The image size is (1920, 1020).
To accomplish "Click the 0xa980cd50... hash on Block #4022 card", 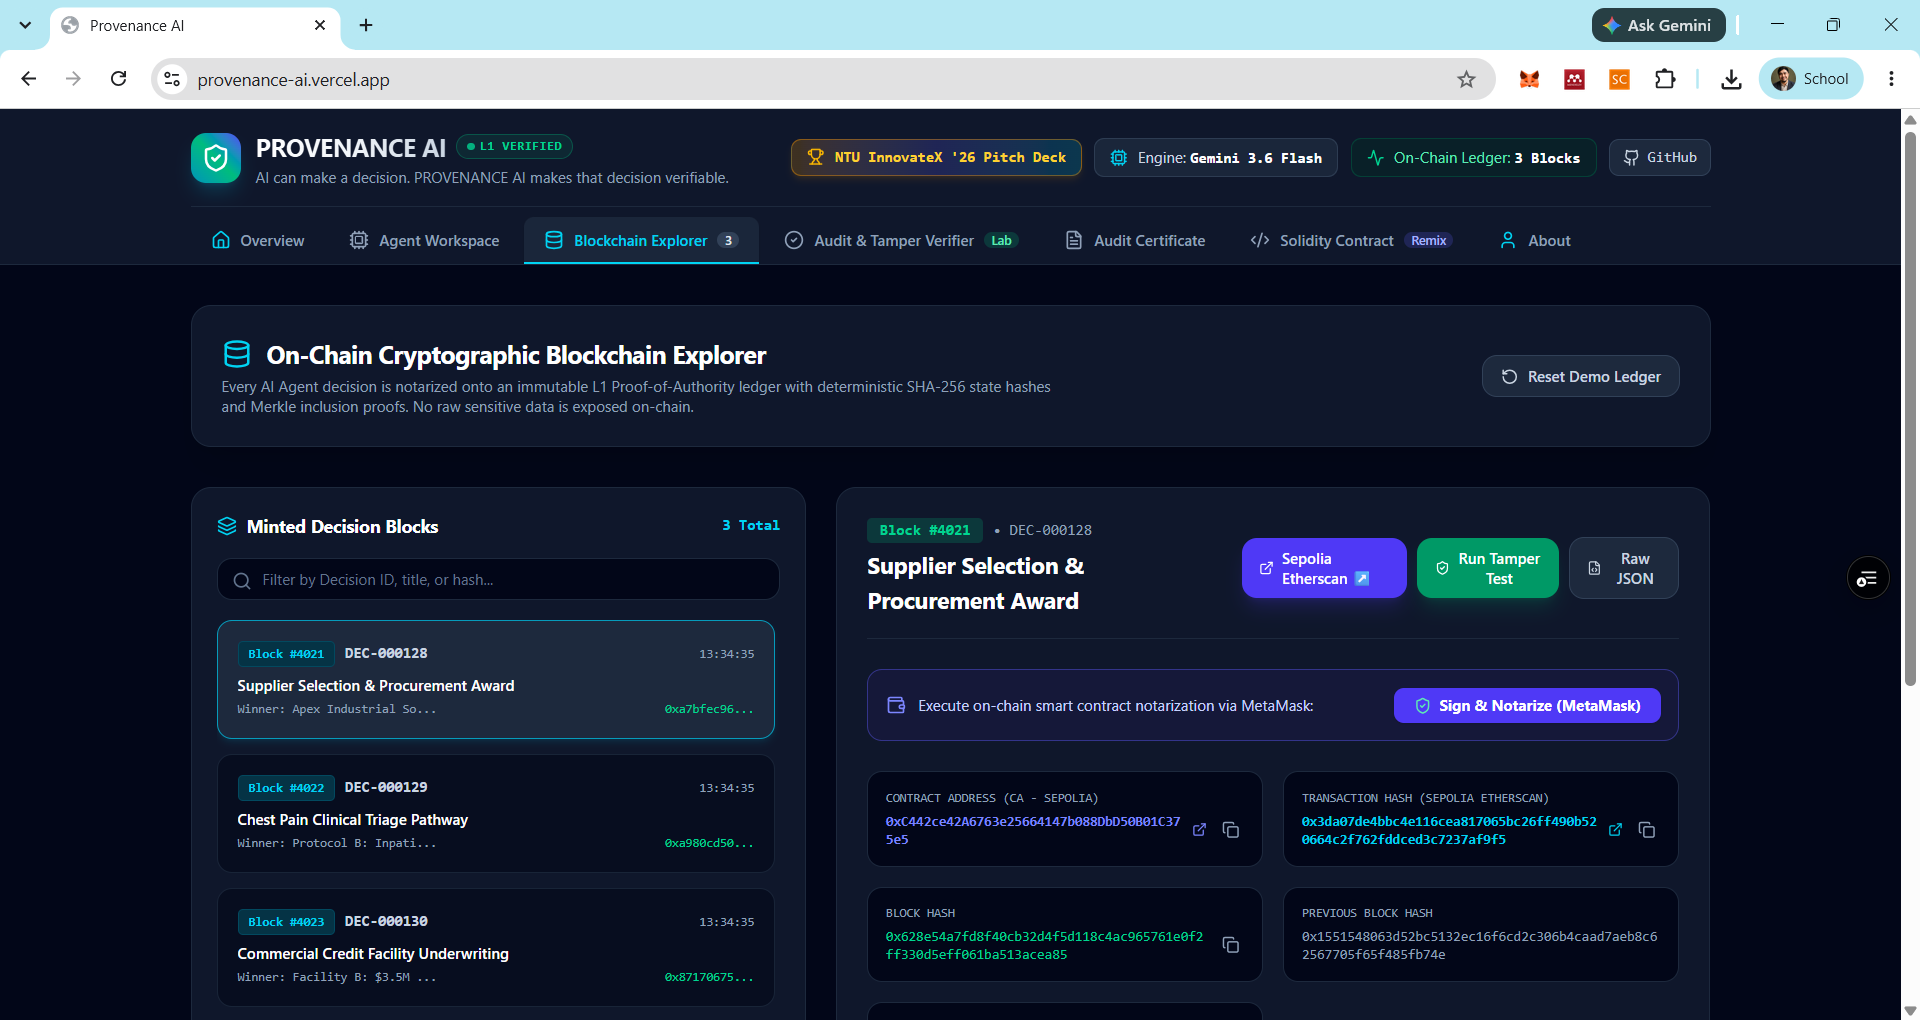I will click(x=709, y=843).
